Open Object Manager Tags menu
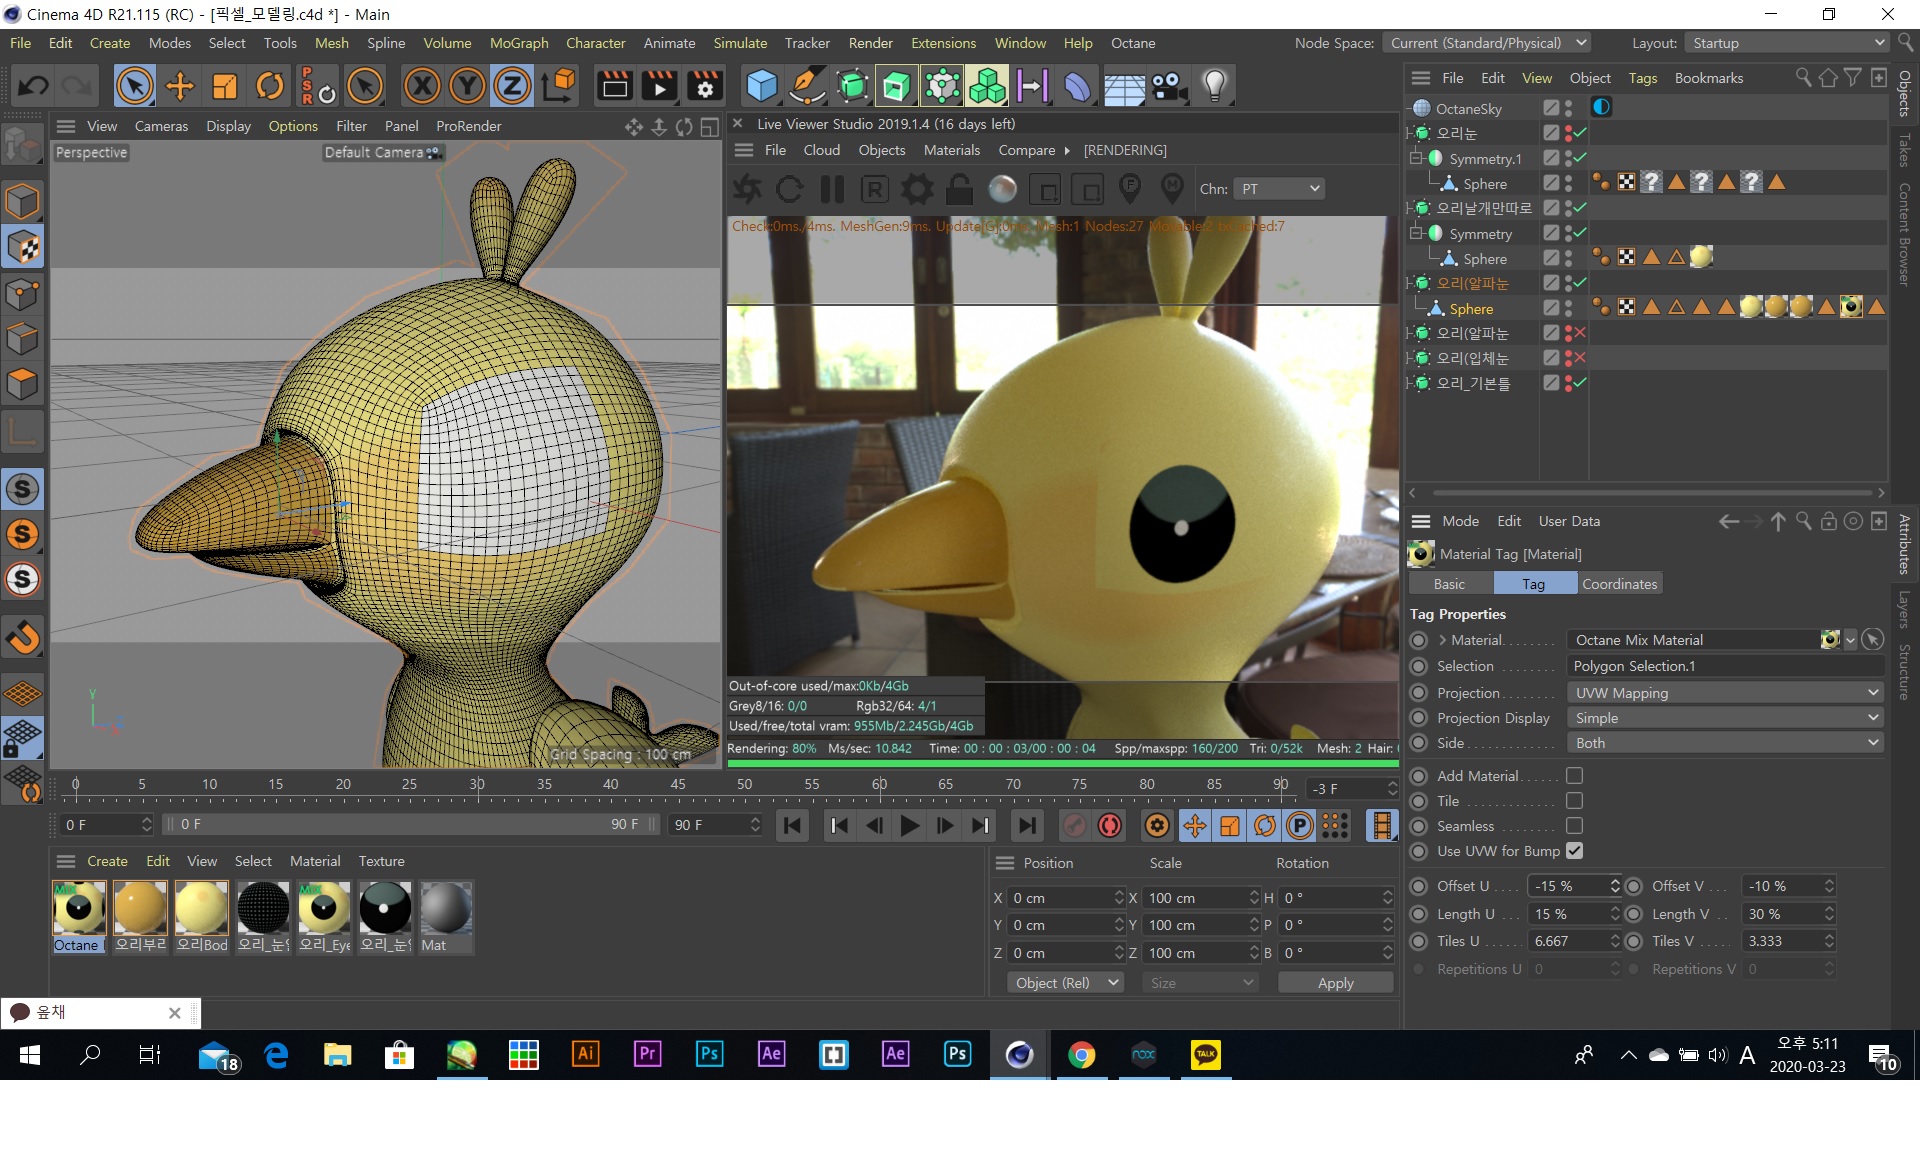Screen dimensions: 1920x1176 point(1642,78)
